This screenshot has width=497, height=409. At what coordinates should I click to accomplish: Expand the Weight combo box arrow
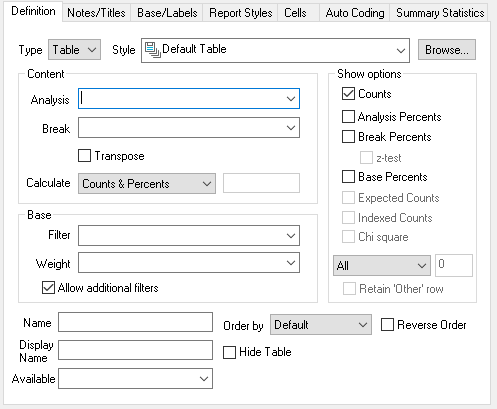tap(291, 263)
